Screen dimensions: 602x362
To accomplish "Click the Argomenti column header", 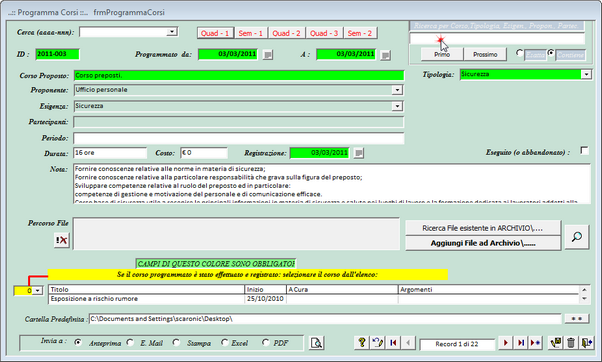I will click(488, 289).
